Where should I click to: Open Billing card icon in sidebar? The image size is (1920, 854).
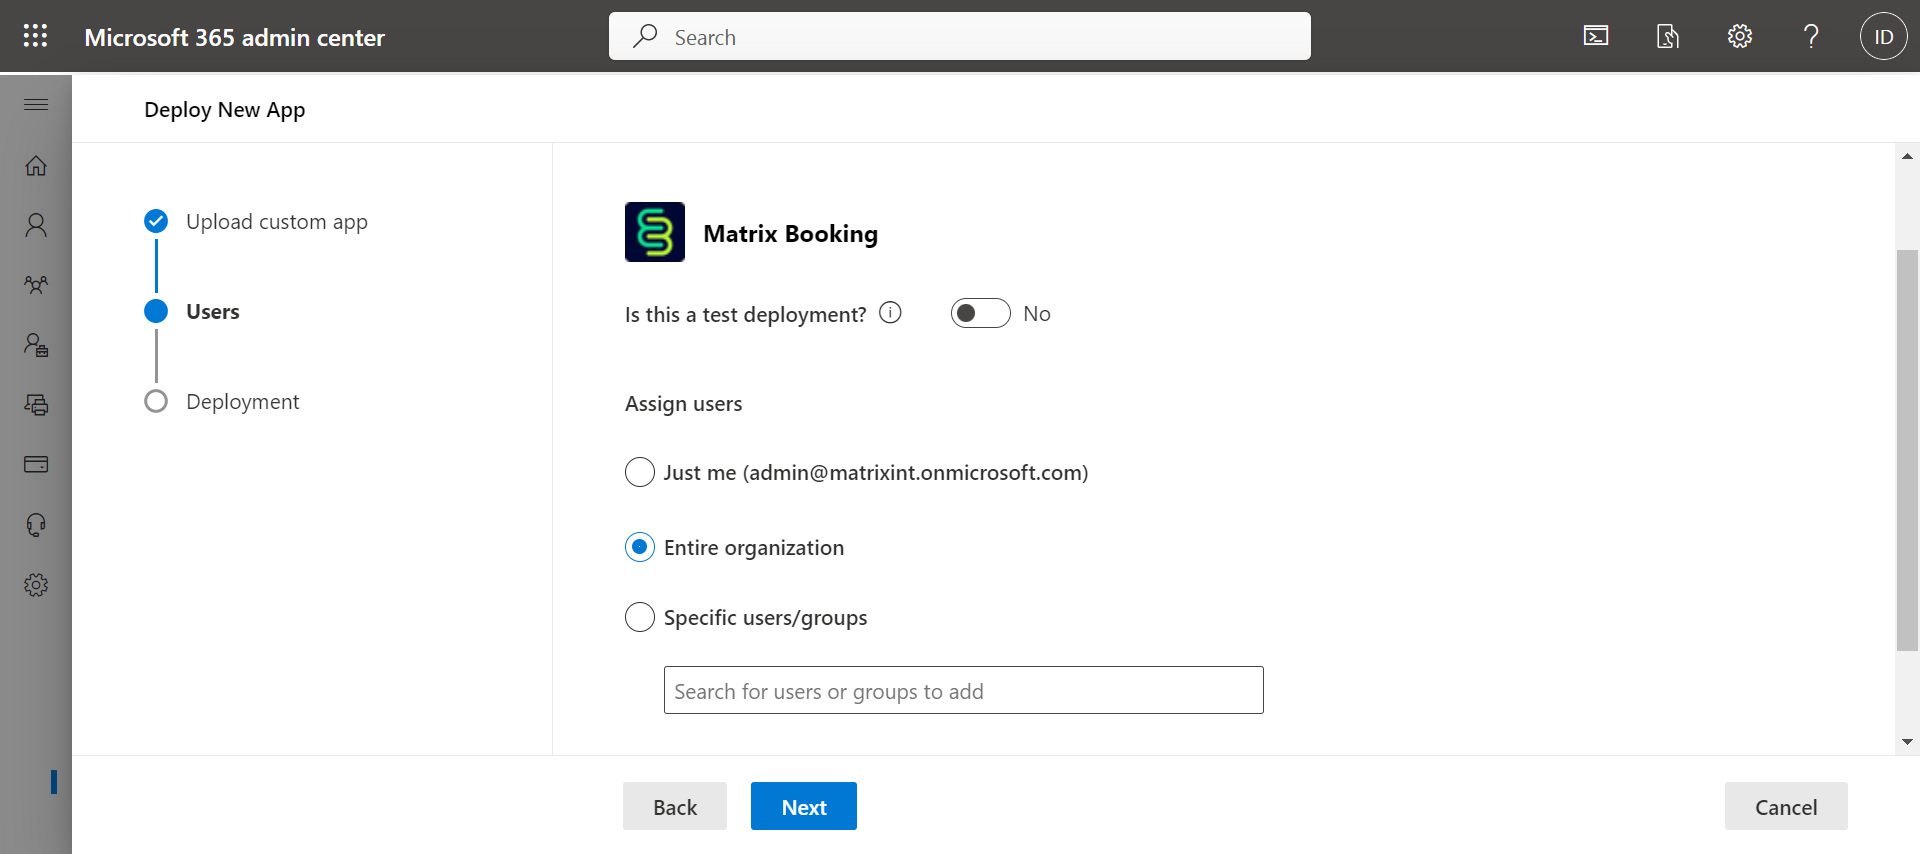(x=36, y=464)
